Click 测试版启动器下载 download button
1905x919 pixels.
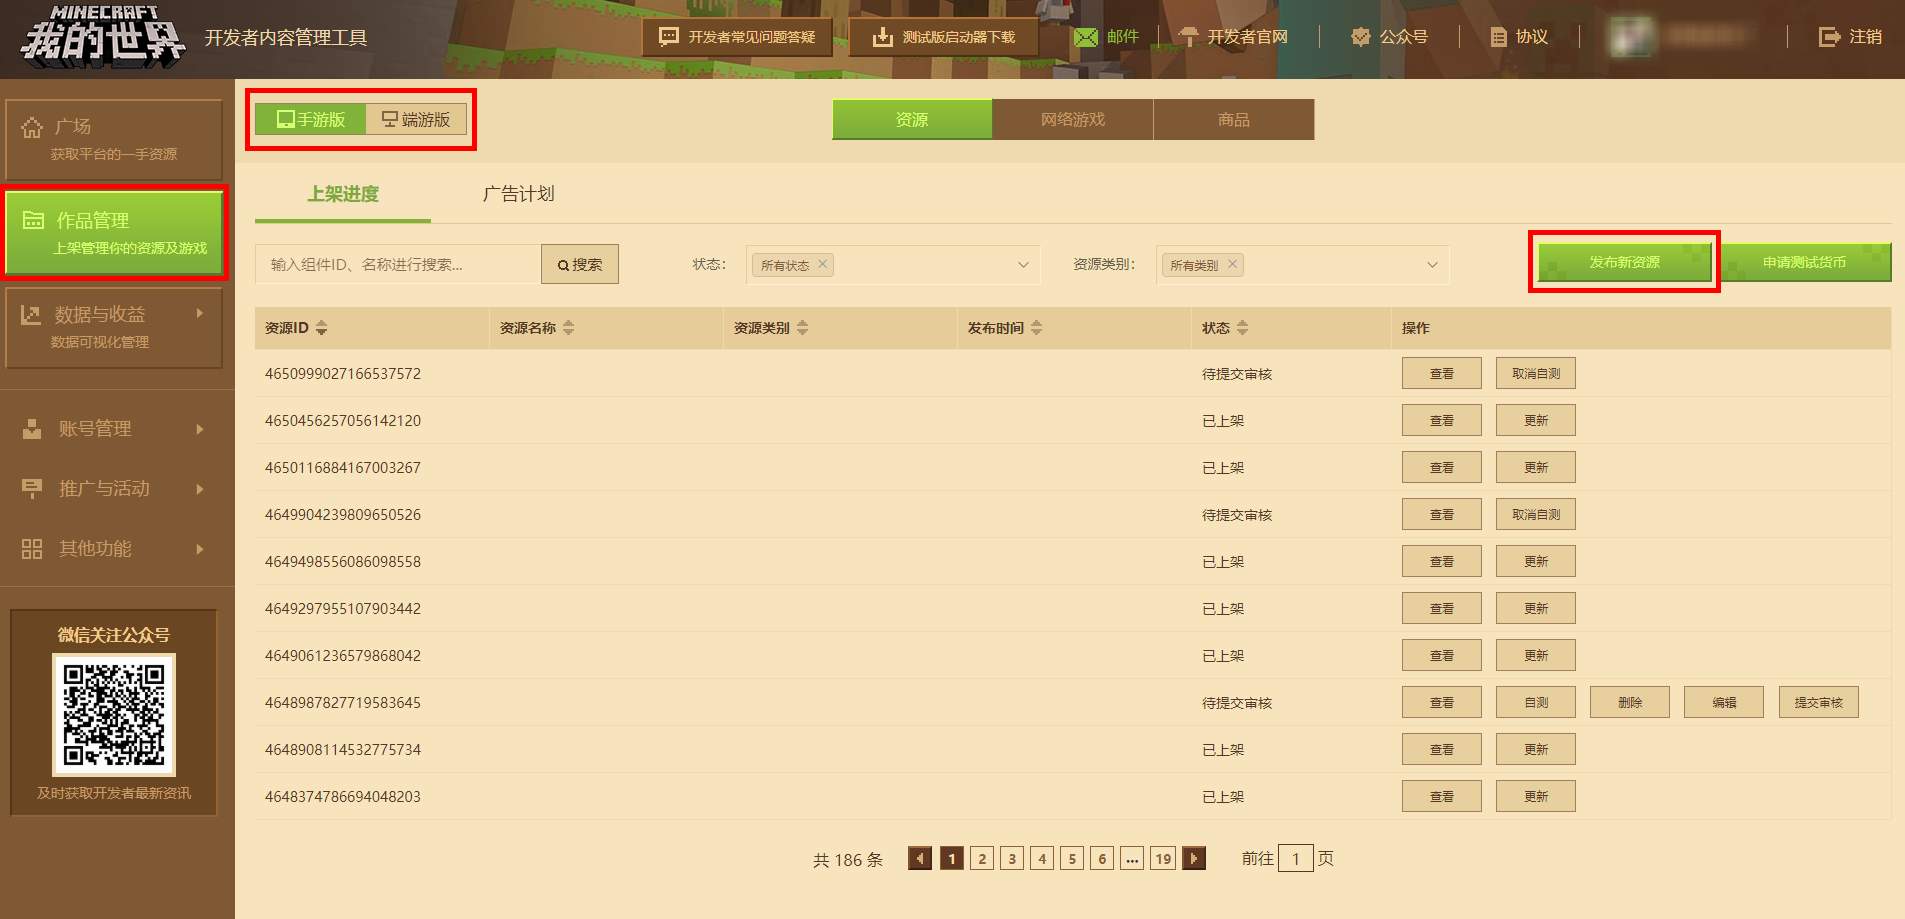(x=943, y=37)
